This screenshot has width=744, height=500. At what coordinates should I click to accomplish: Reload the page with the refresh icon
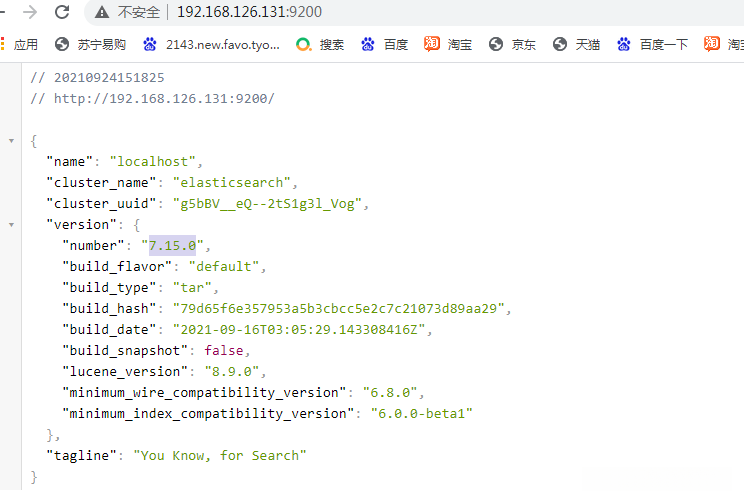62,12
